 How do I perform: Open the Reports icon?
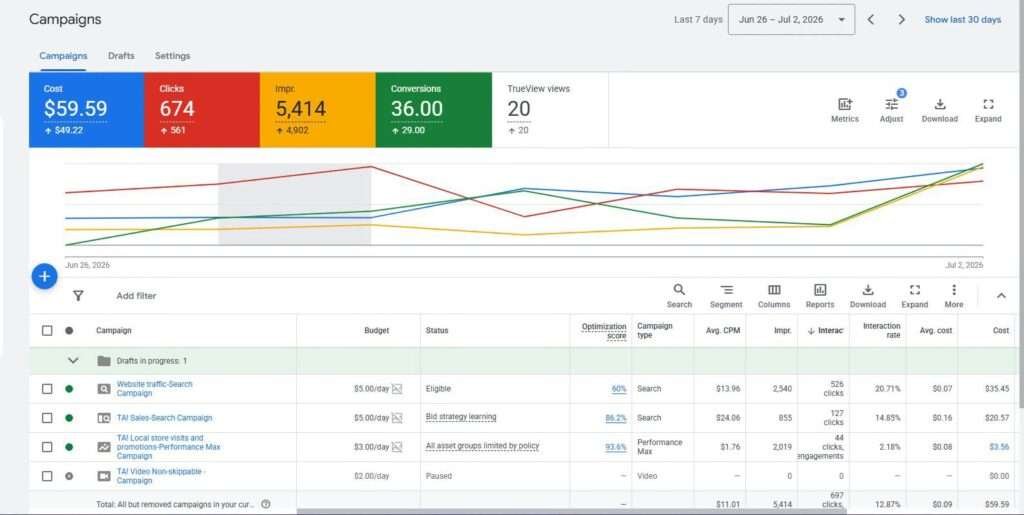coord(820,290)
